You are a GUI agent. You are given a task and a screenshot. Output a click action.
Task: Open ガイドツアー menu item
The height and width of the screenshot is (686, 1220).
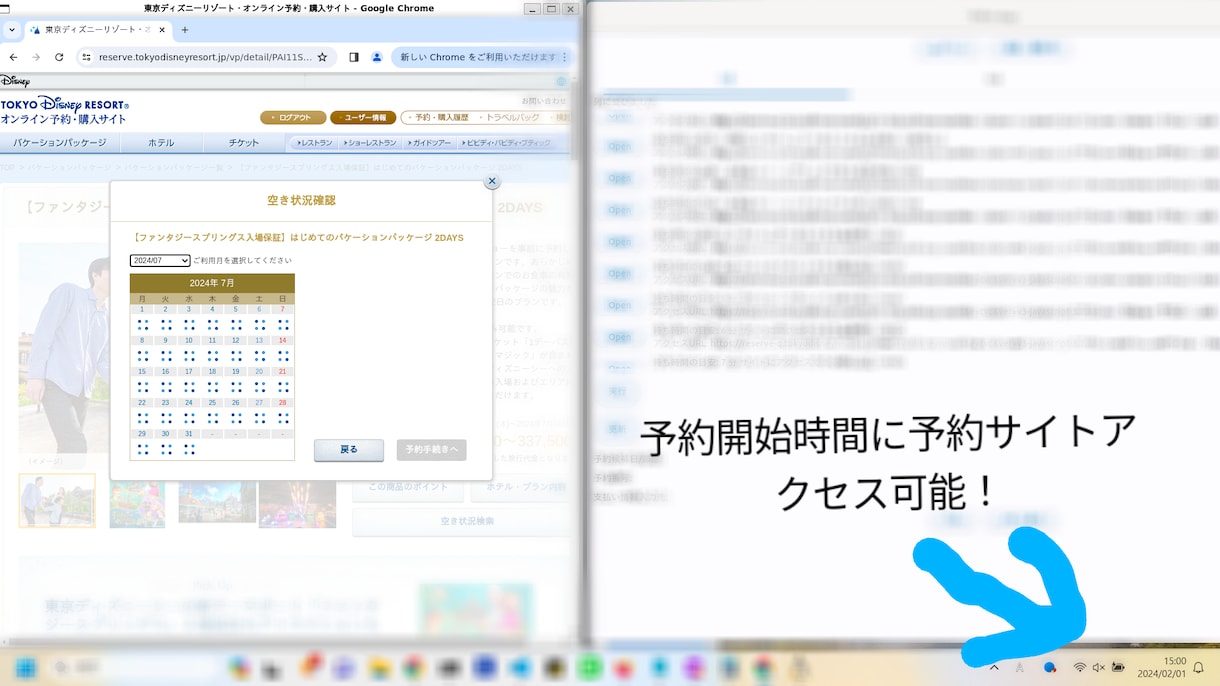(x=430, y=143)
